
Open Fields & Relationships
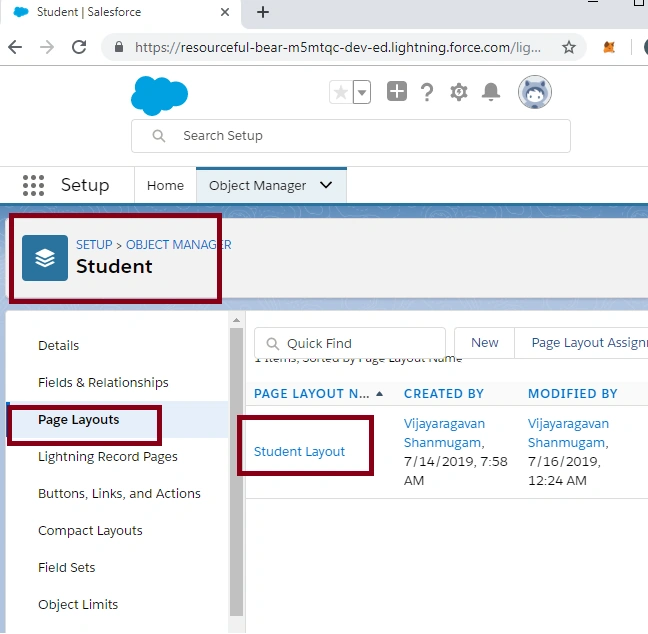pyautogui.click(x=103, y=383)
